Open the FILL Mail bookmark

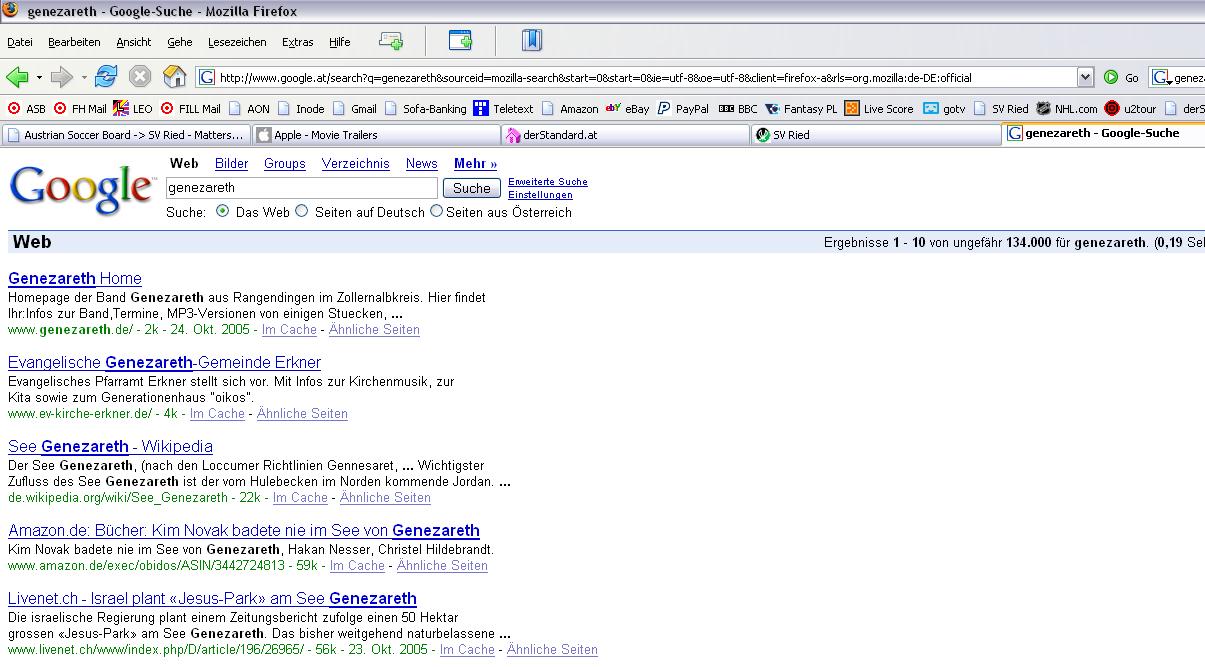(190, 109)
